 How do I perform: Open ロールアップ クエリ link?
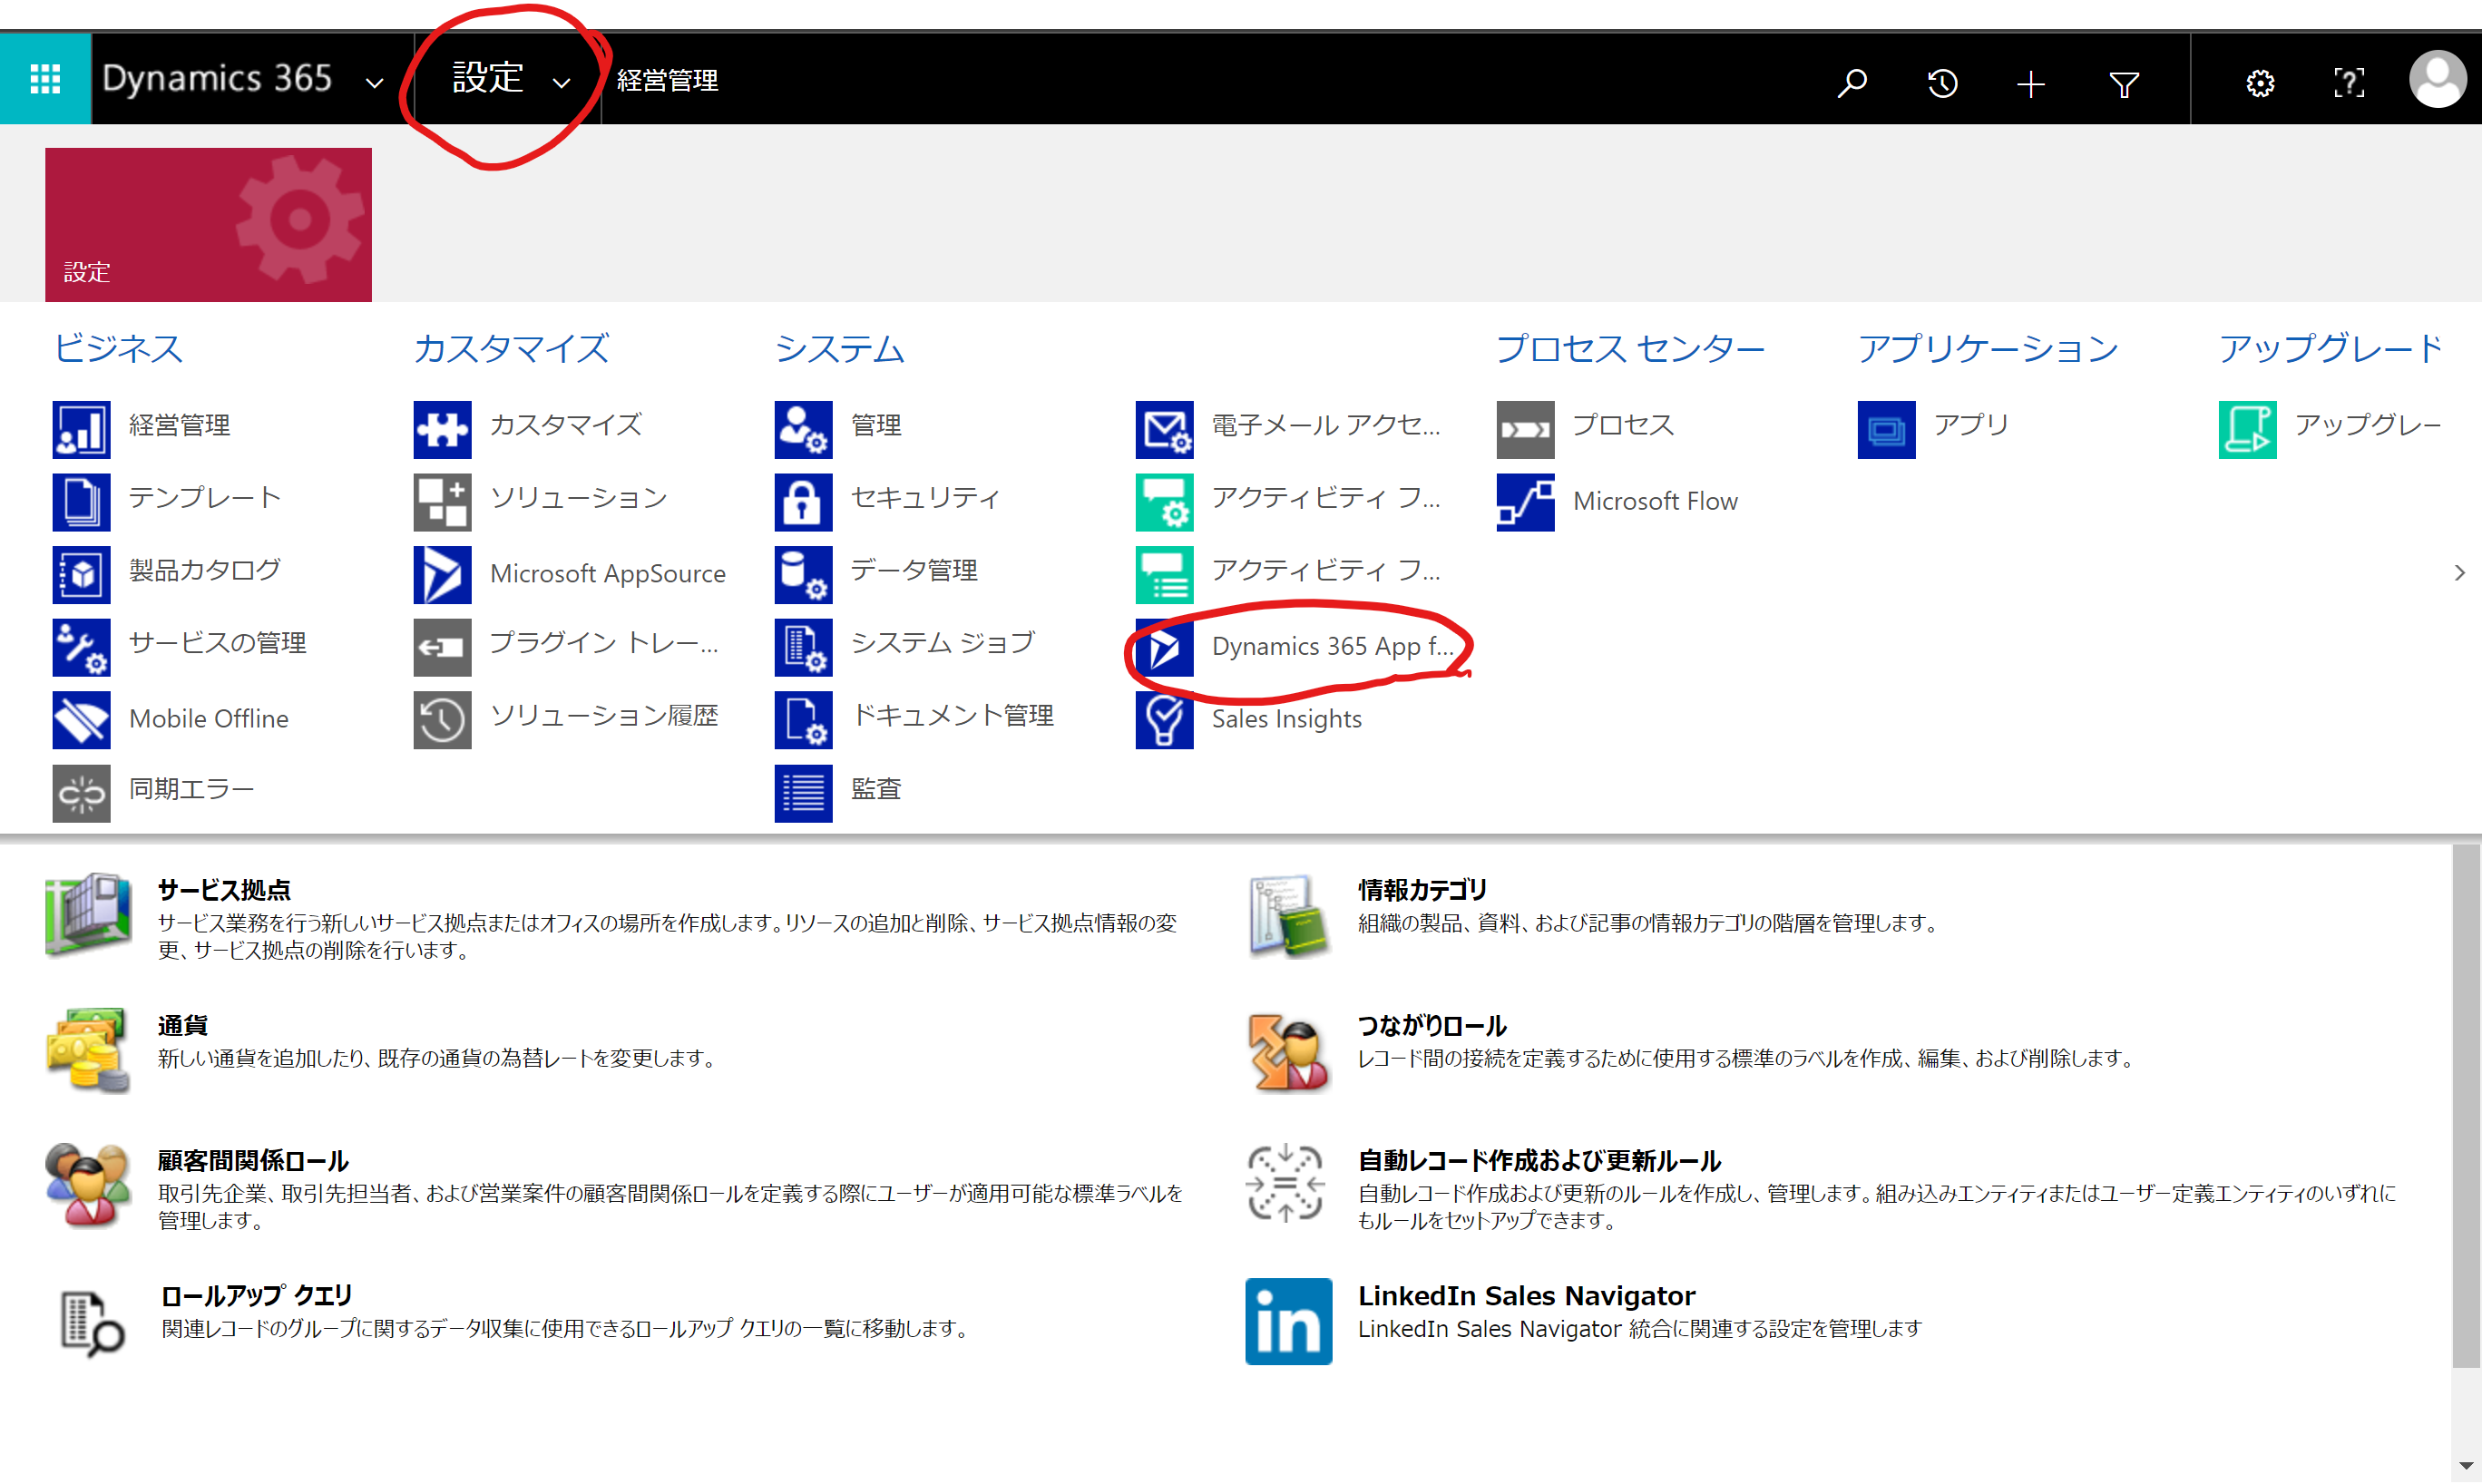pos(256,1295)
